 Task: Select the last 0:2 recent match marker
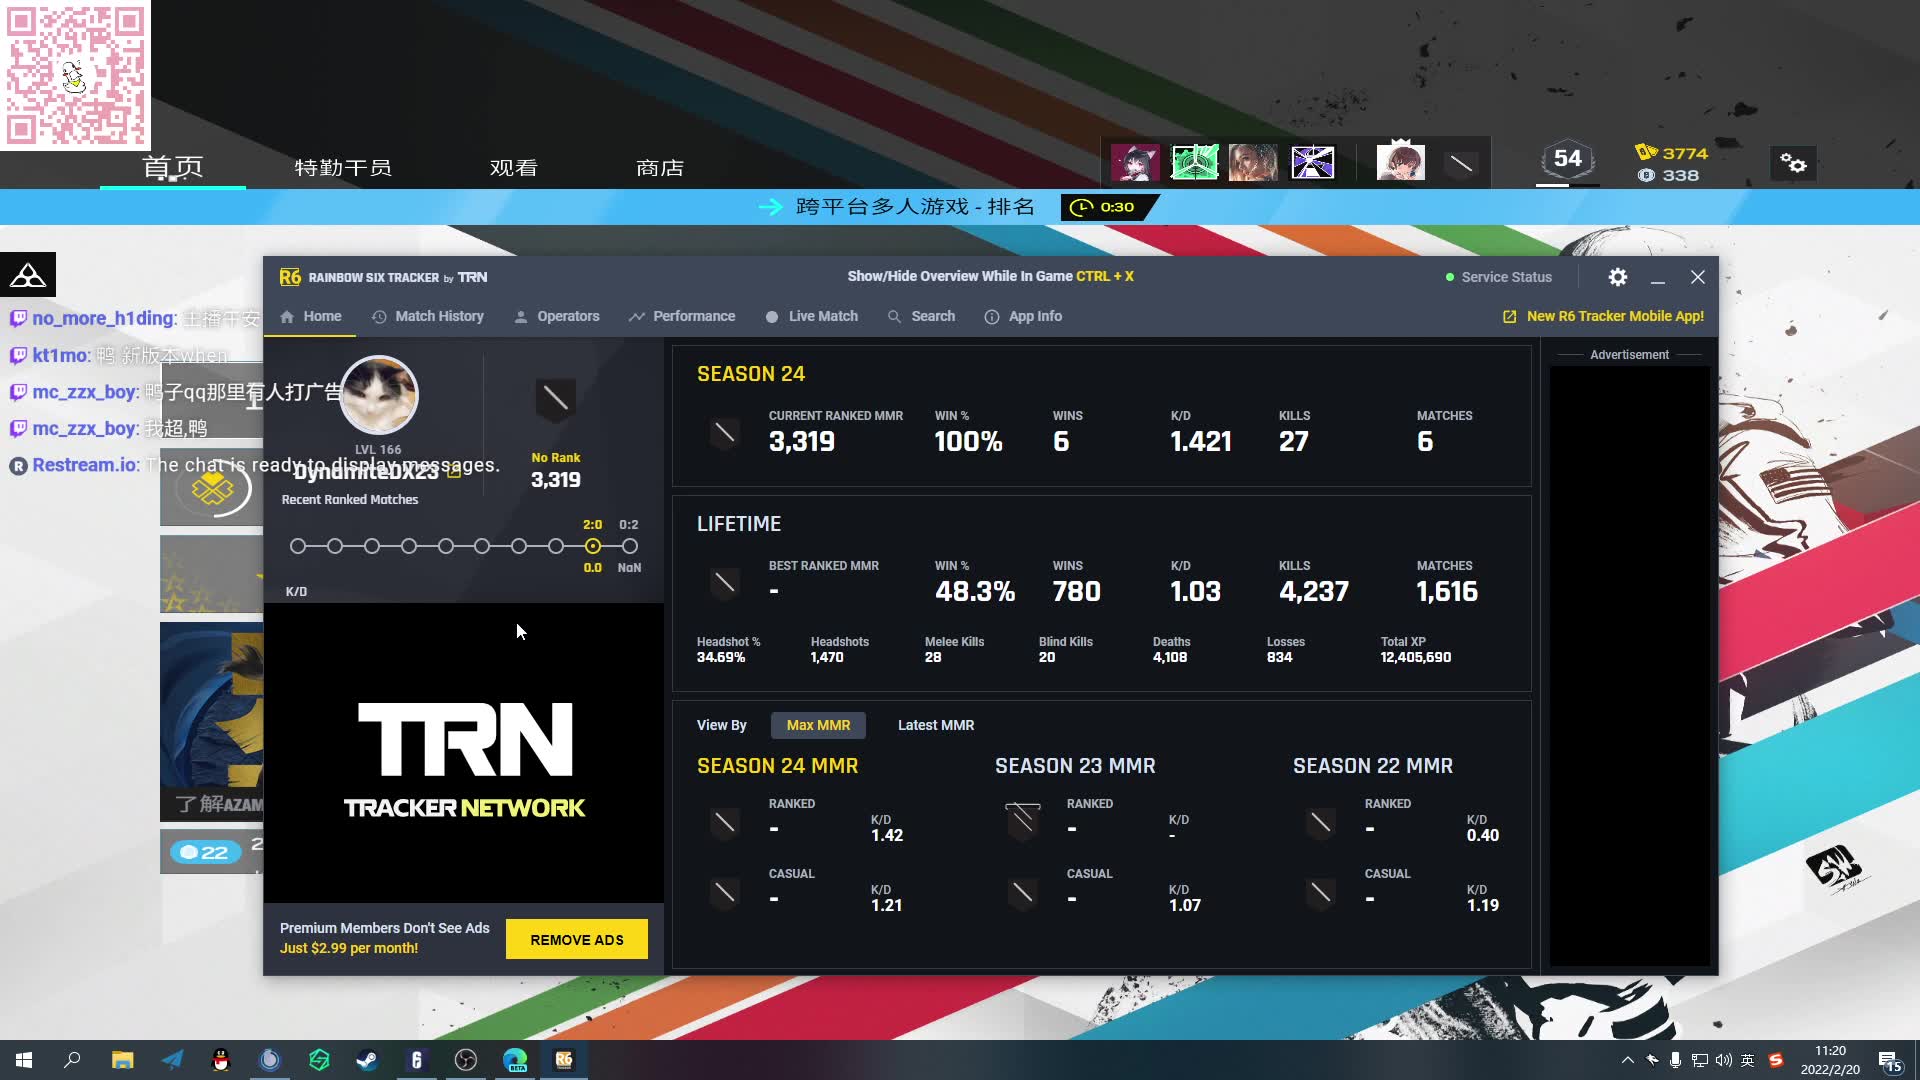tap(630, 546)
